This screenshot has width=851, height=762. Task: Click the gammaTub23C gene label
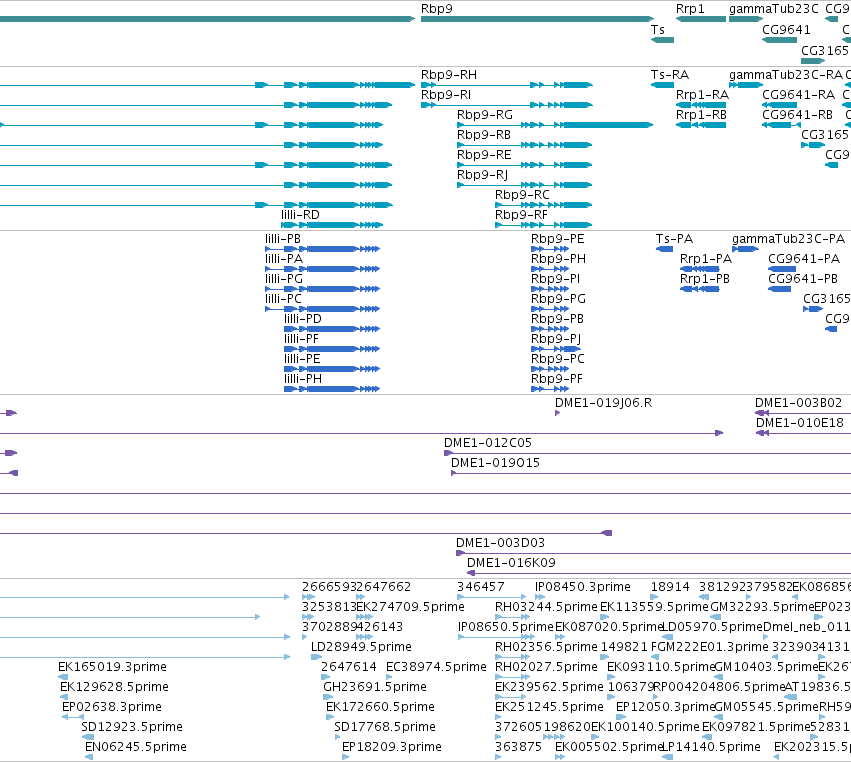point(773,9)
